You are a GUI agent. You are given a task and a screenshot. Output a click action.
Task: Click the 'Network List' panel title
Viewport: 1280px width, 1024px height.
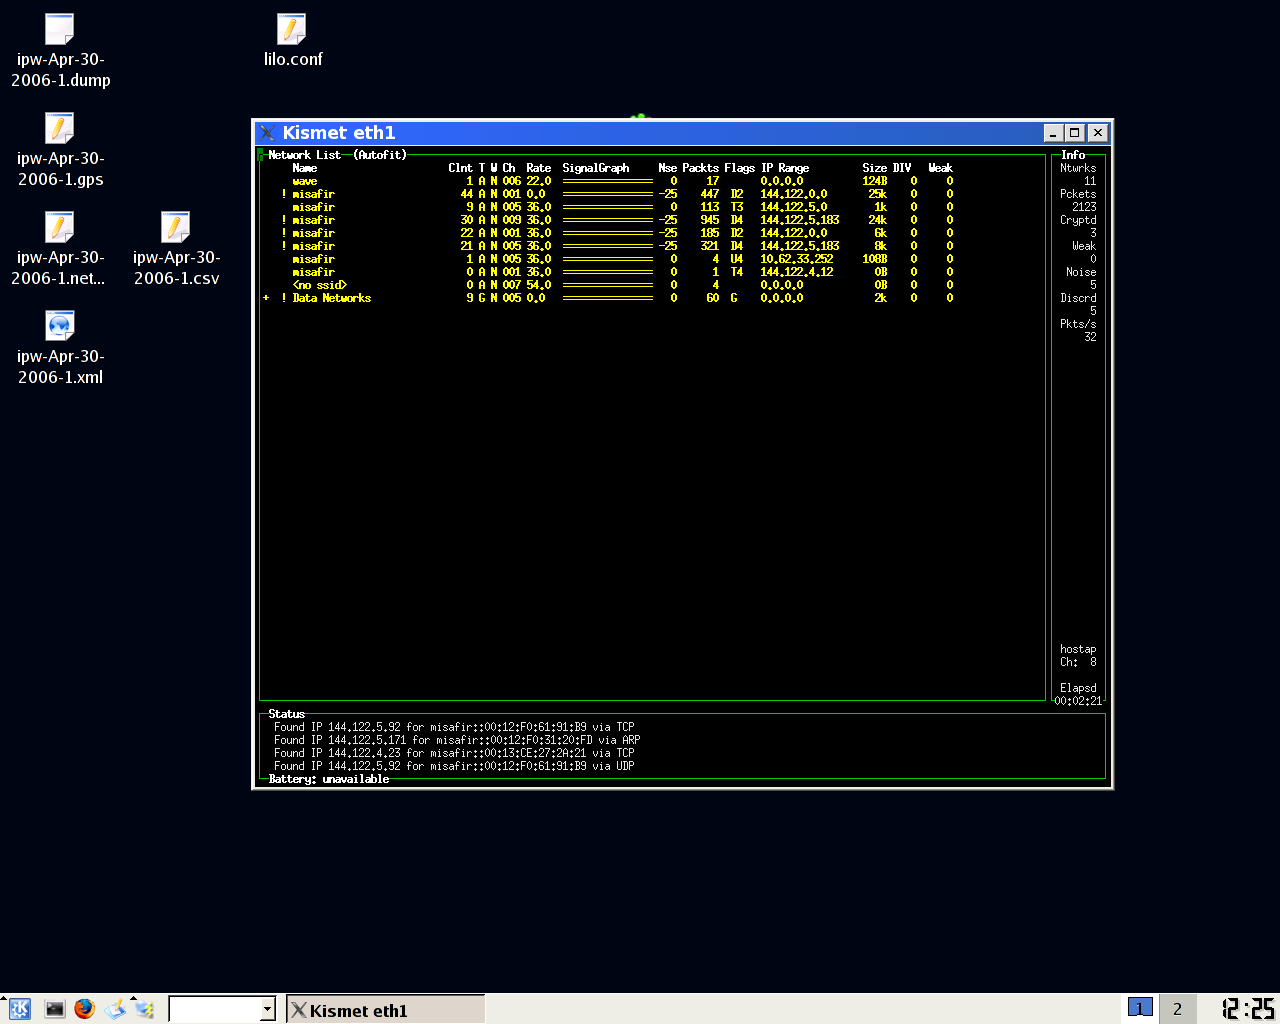click(x=305, y=155)
